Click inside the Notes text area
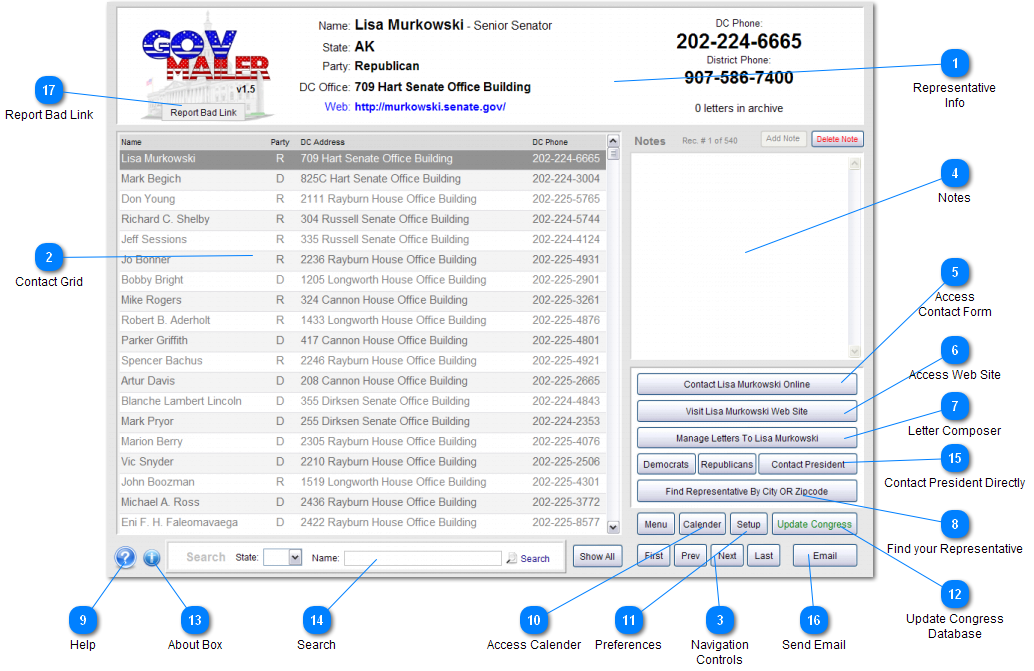 pyautogui.click(x=740, y=257)
